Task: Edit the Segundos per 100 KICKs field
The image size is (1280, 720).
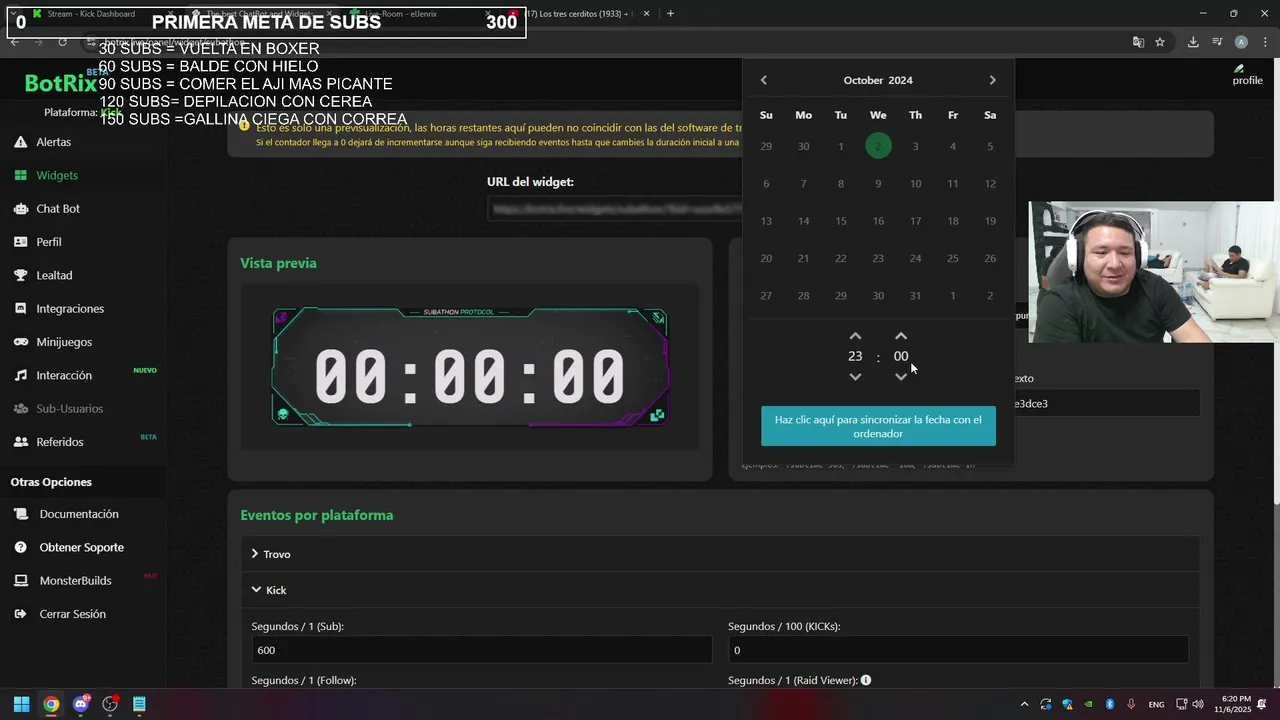Action: point(958,650)
